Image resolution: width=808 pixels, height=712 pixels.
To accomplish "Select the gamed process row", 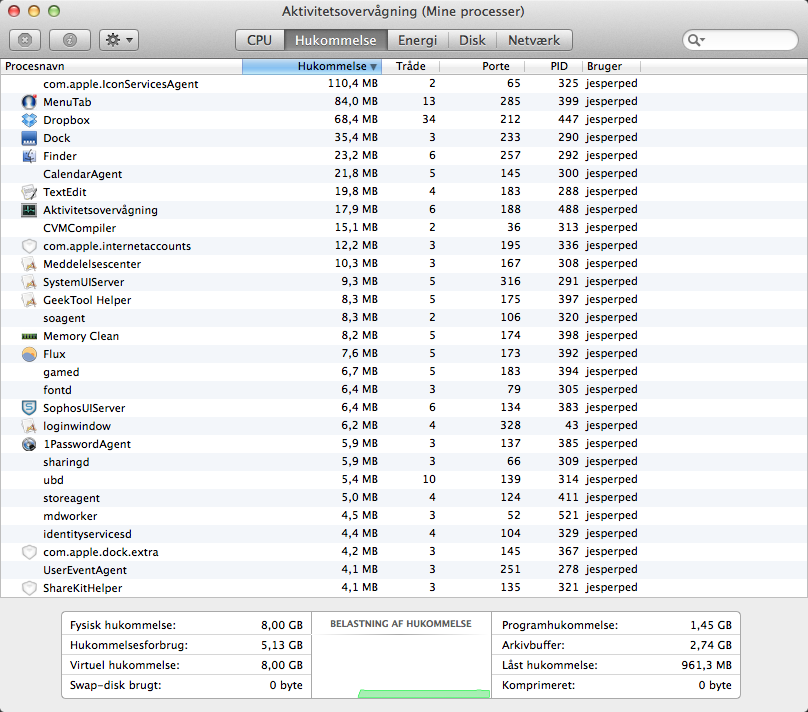I will (404, 372).
